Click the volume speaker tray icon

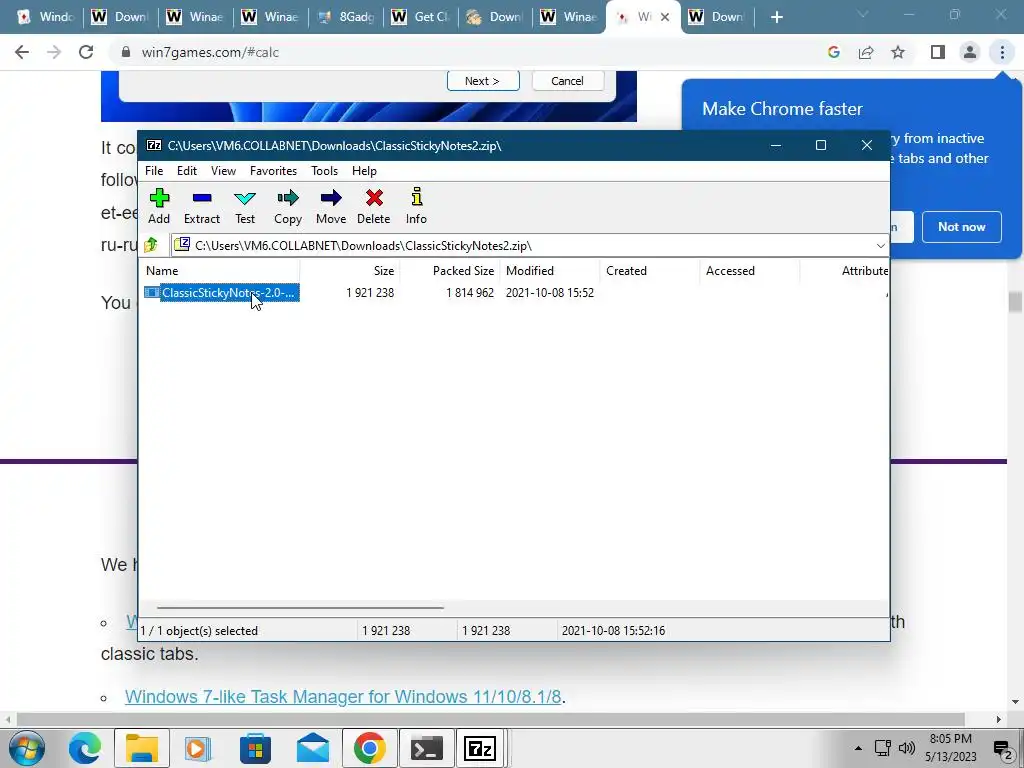click(906, 748)
